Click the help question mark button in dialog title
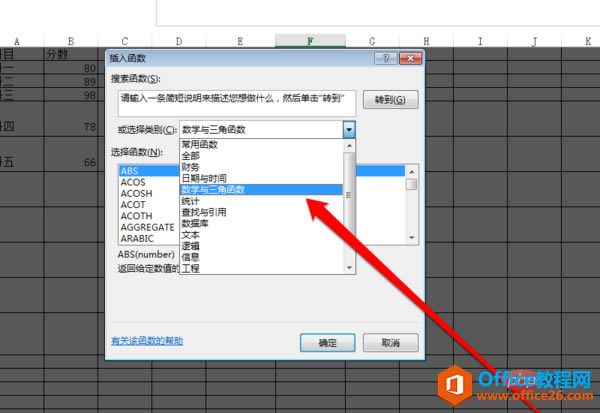Image resolution: width=600 pixels, height=413 pixels. [x=386, y=58]
